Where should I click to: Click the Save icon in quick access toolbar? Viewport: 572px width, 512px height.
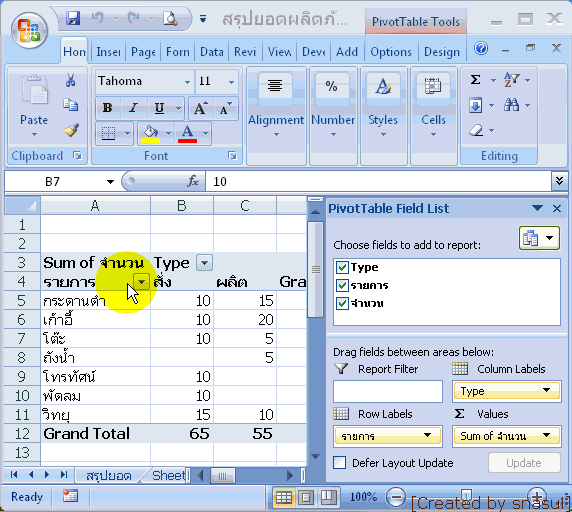coord(73,18)
